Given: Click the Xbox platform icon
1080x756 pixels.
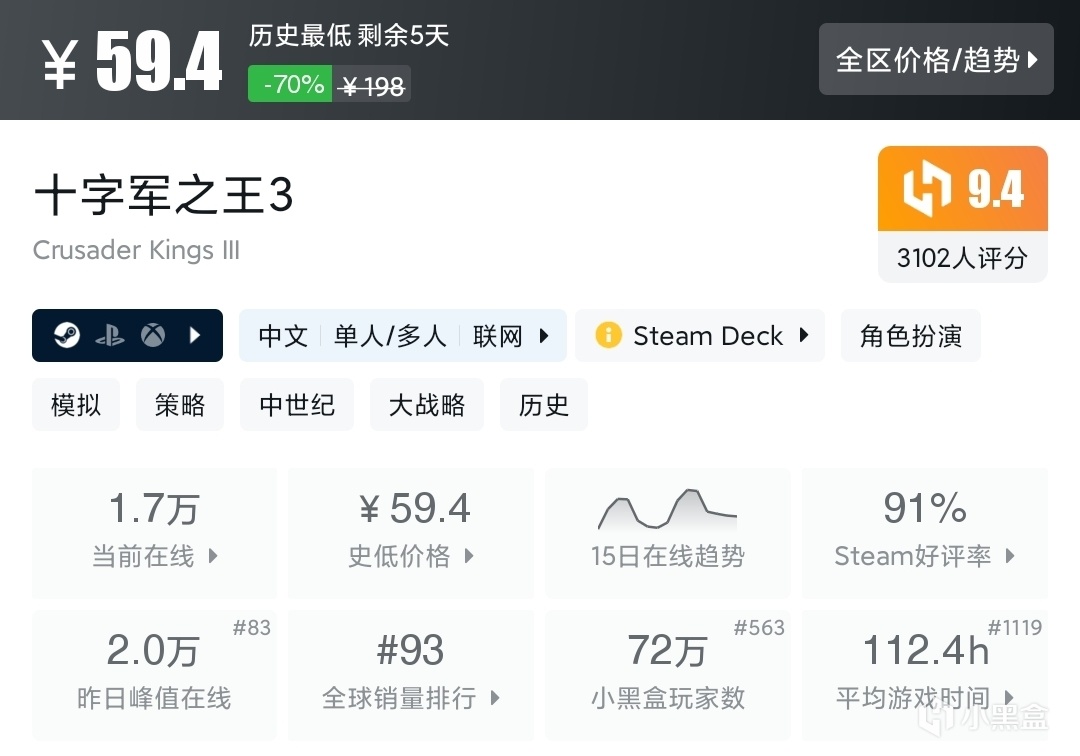Looking at the screenshot, I should (x=153, y=336).
